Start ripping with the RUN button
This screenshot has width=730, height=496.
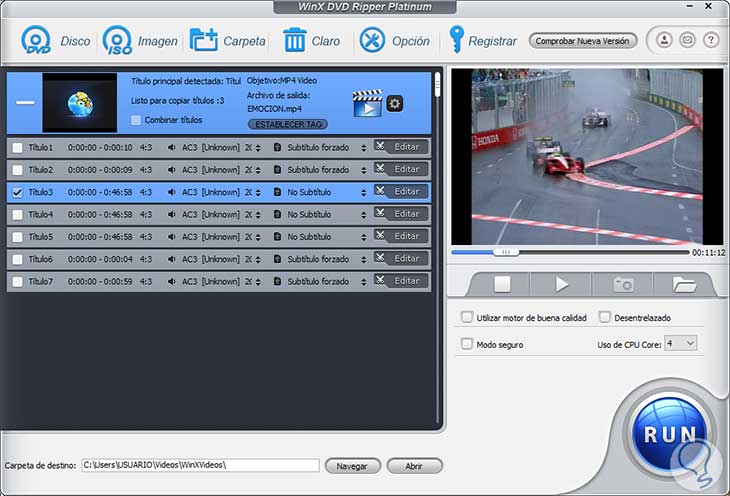coord(669,434)
